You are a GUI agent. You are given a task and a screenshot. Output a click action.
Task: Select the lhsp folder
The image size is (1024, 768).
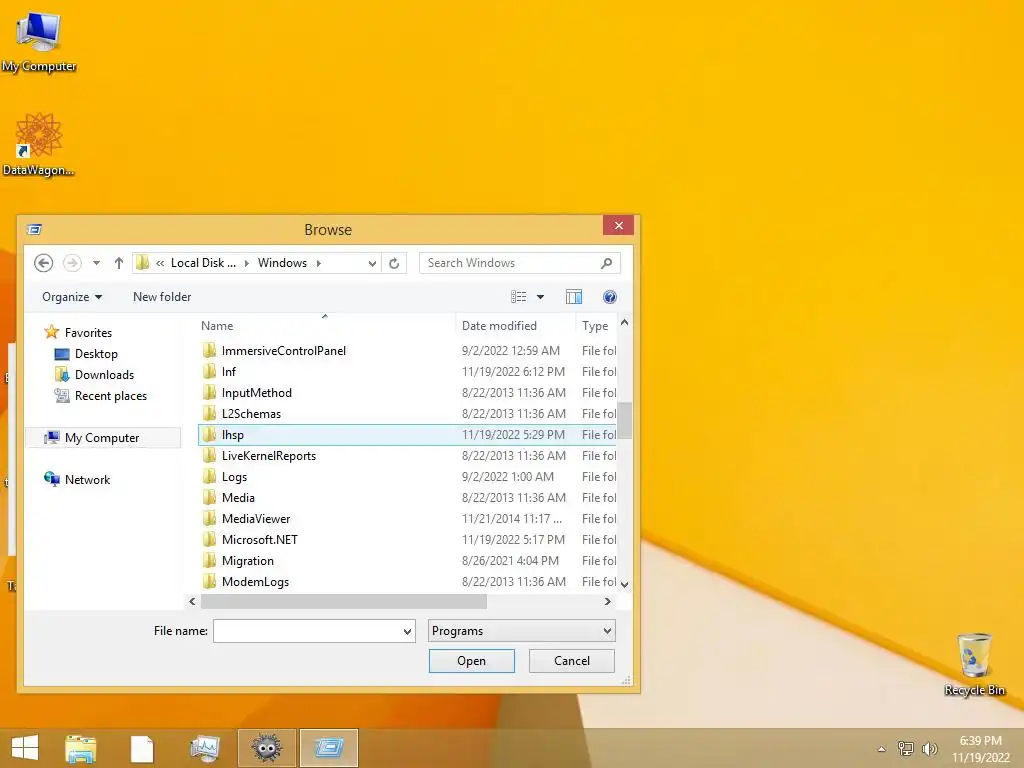point(408,434)
